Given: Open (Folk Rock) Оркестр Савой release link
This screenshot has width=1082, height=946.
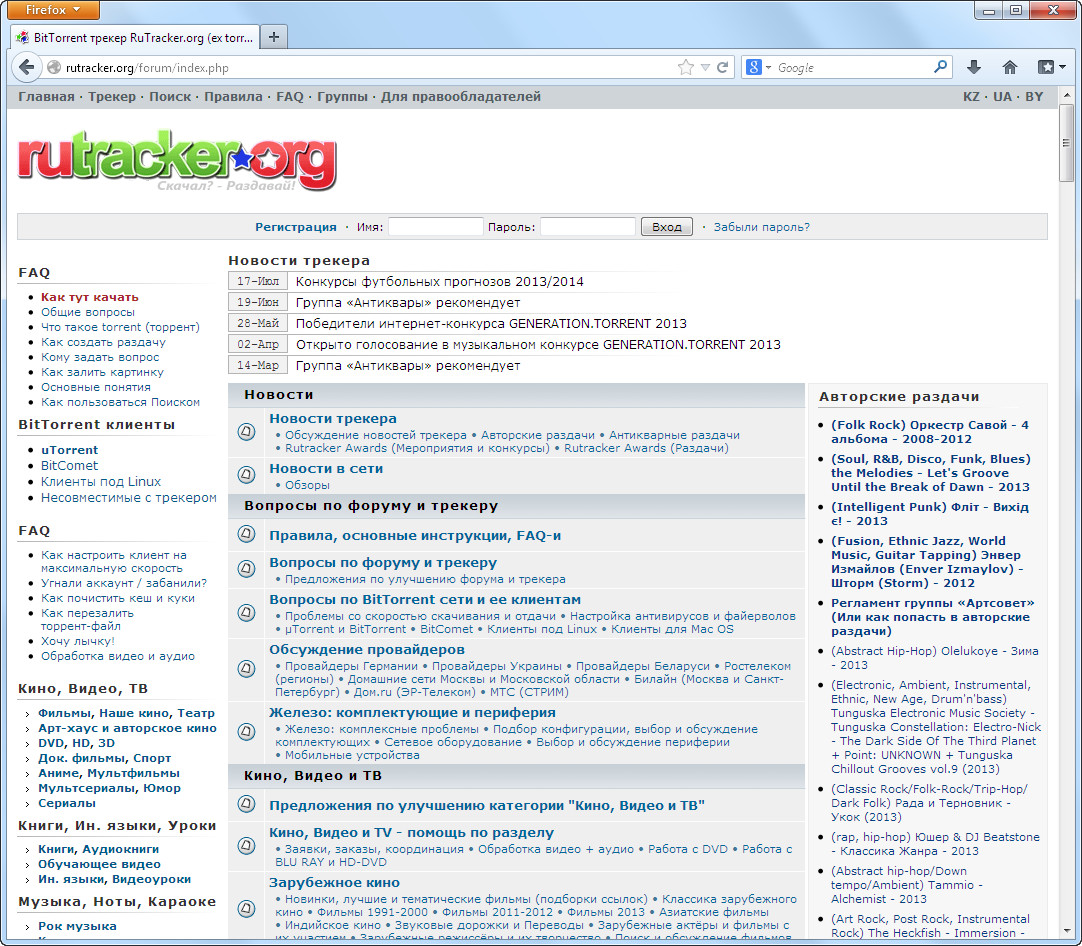Looking at the screenshot, I should click(x=929, y=432).
